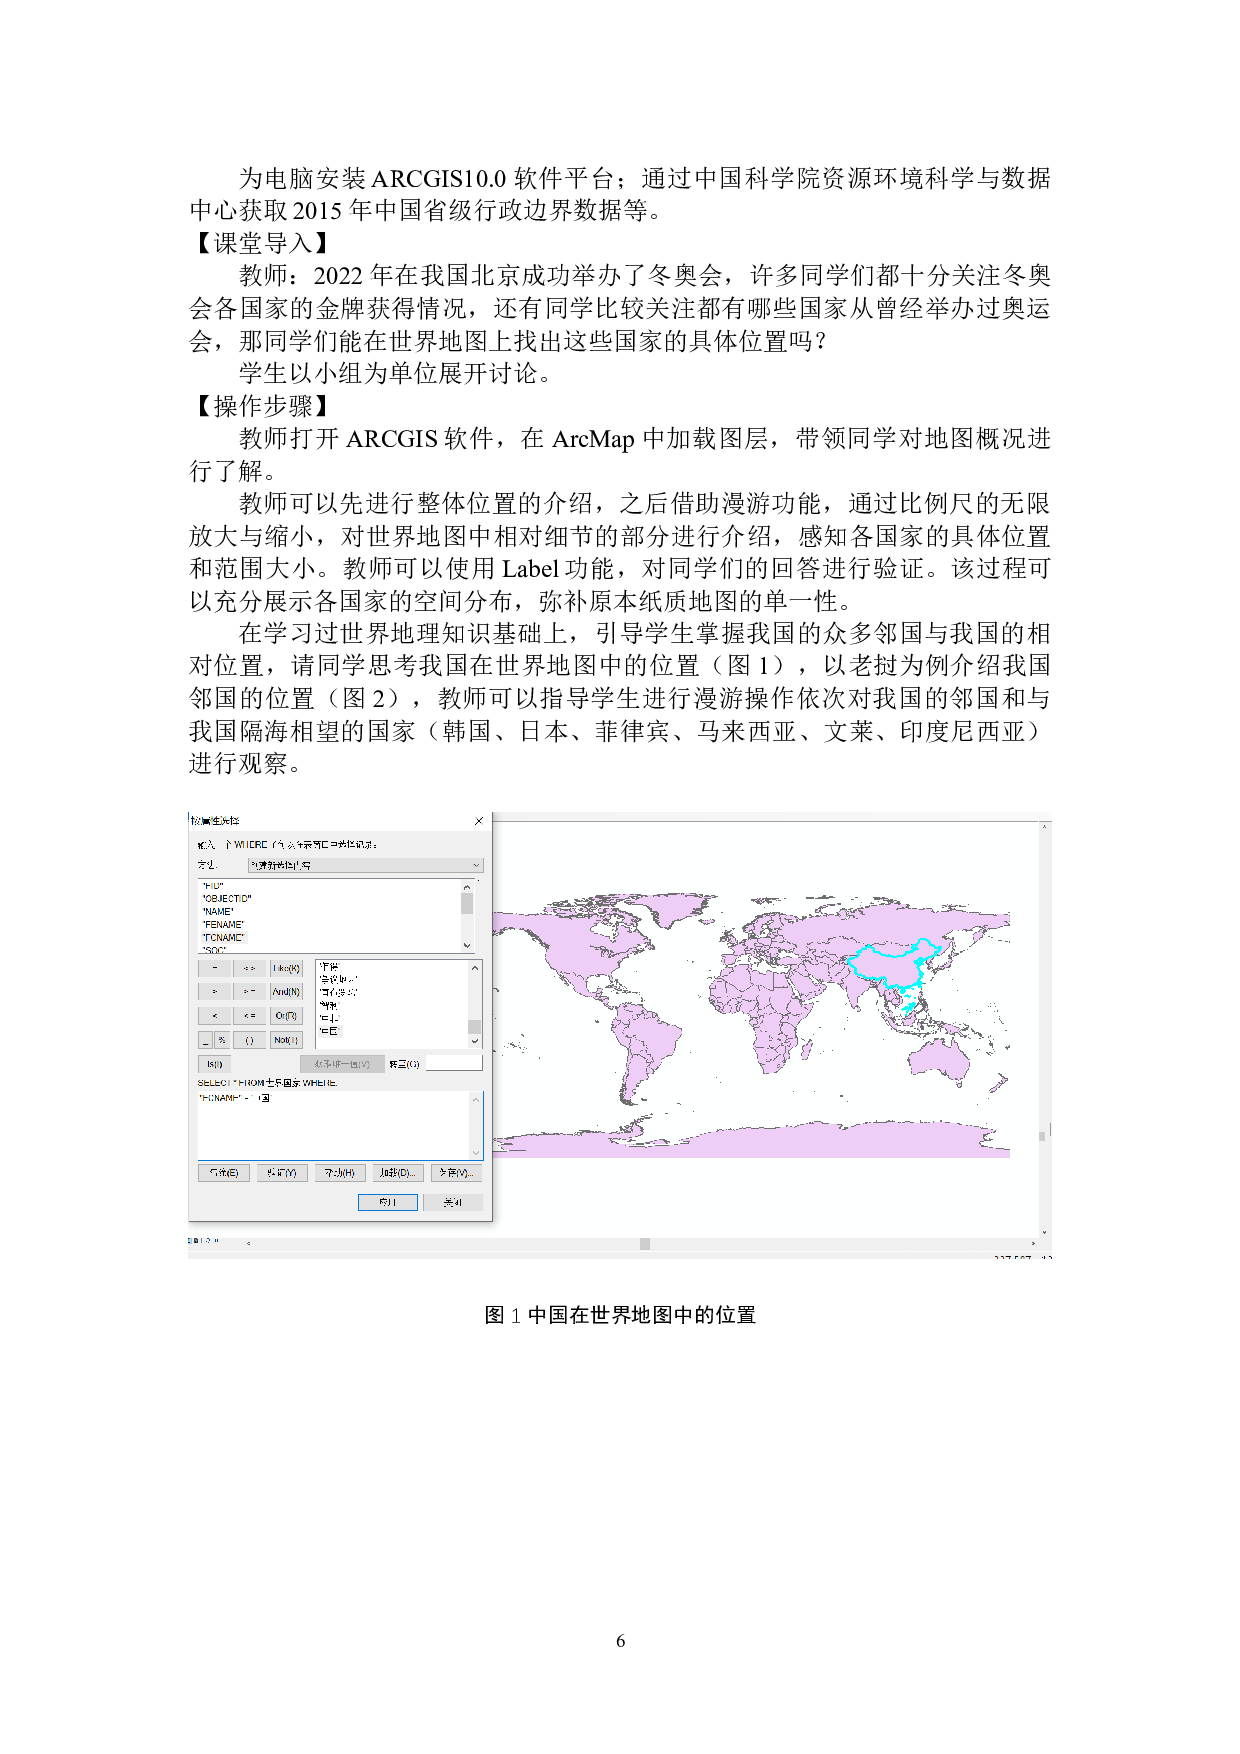Click the Is(I) operator button
The image size is (1240, 1754).
(215, 1064)
